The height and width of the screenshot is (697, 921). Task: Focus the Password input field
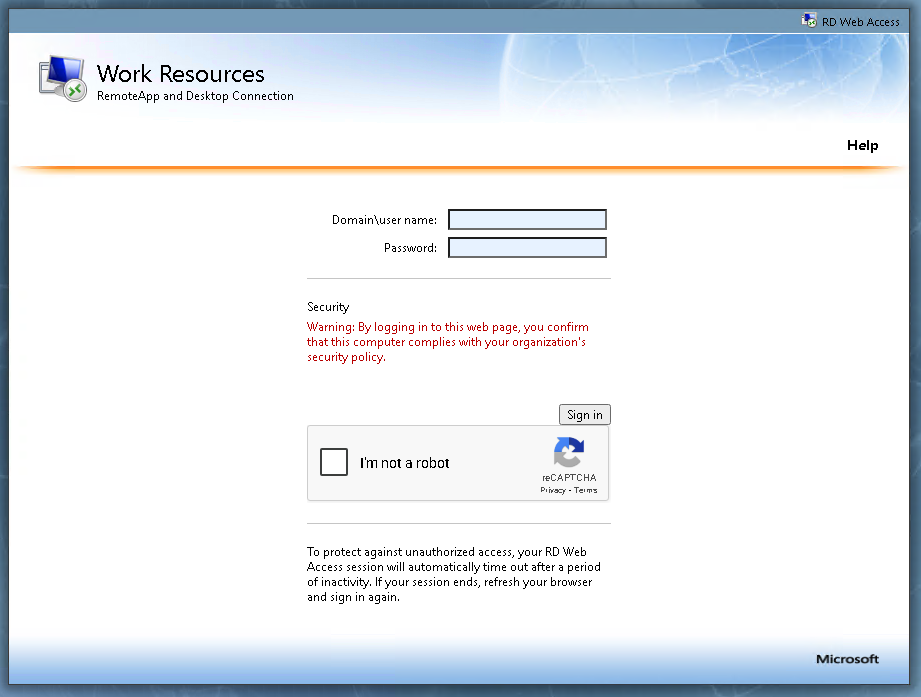pyautogui.click(x=527, y=248)
